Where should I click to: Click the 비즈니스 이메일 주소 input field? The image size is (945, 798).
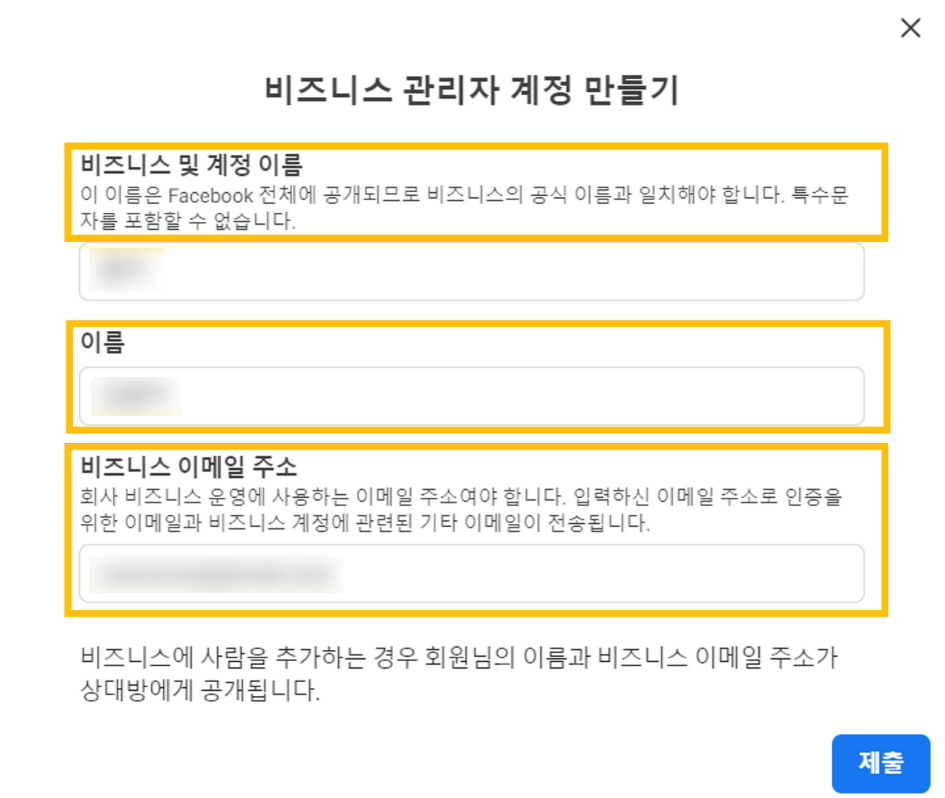[470, 573]
